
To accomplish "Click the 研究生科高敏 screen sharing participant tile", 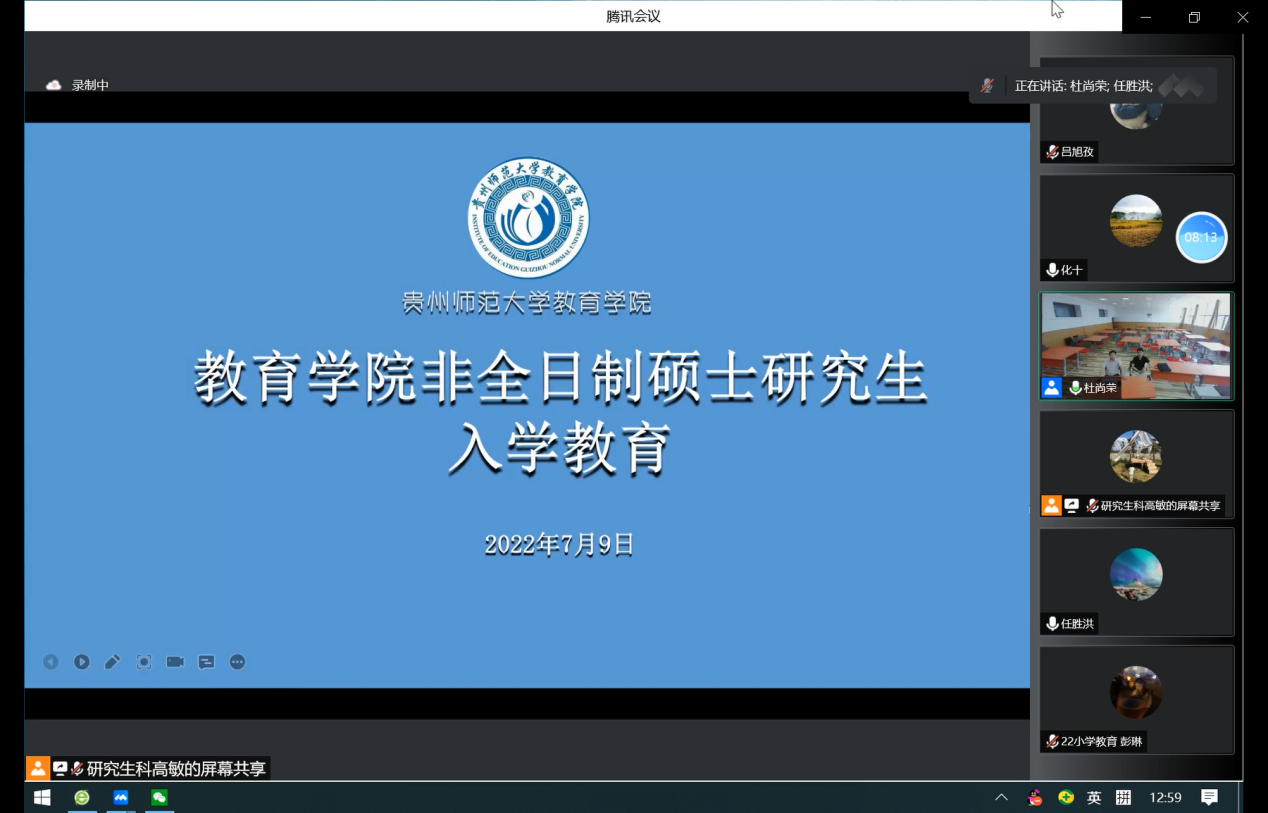I will [1136, 457].
